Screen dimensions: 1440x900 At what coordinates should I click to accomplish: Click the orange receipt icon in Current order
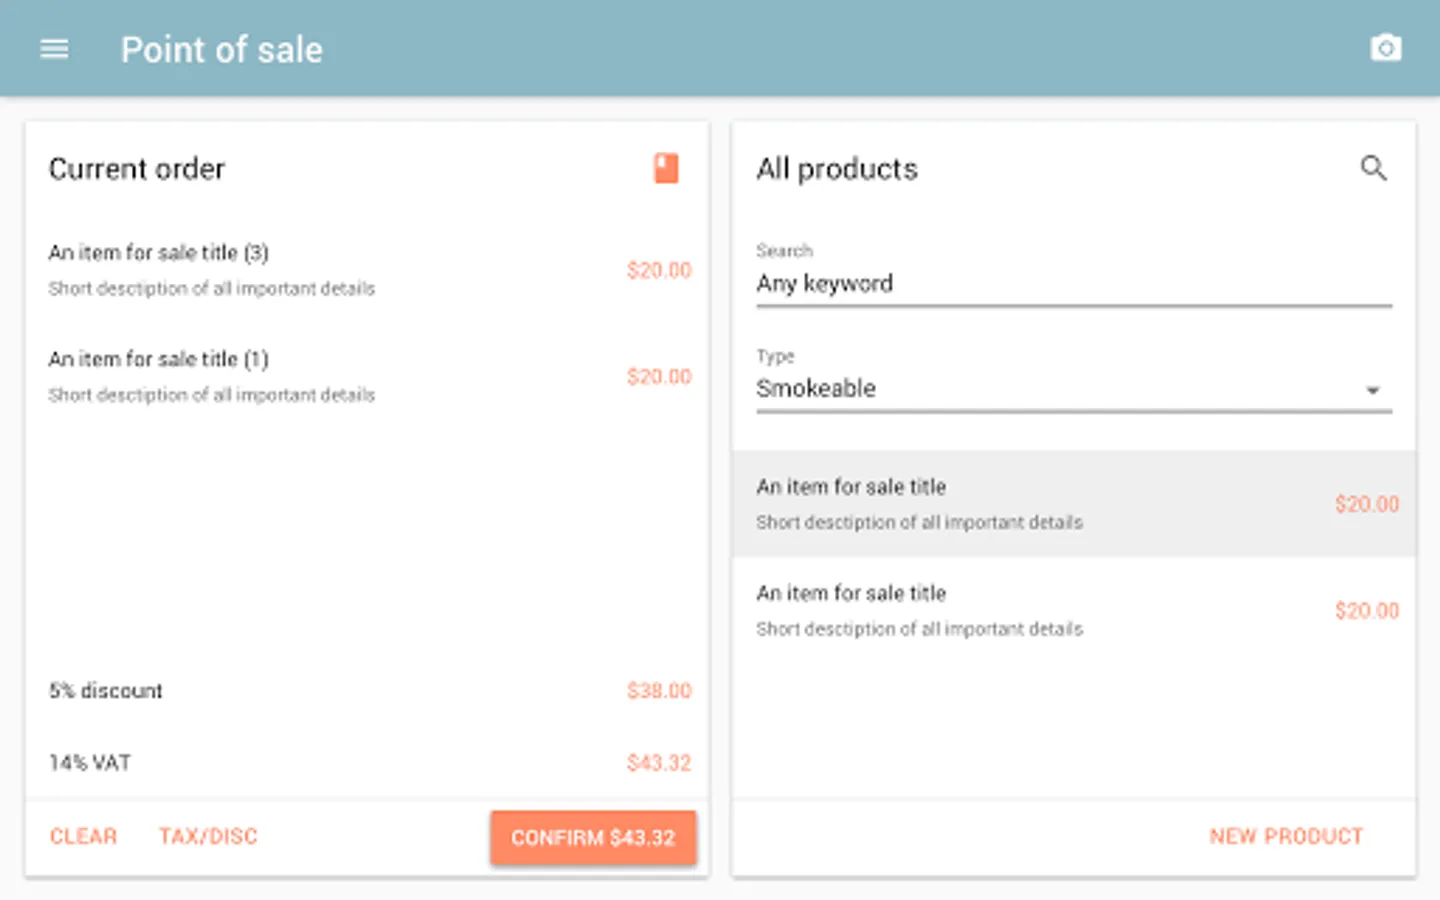tap(666, 168)
